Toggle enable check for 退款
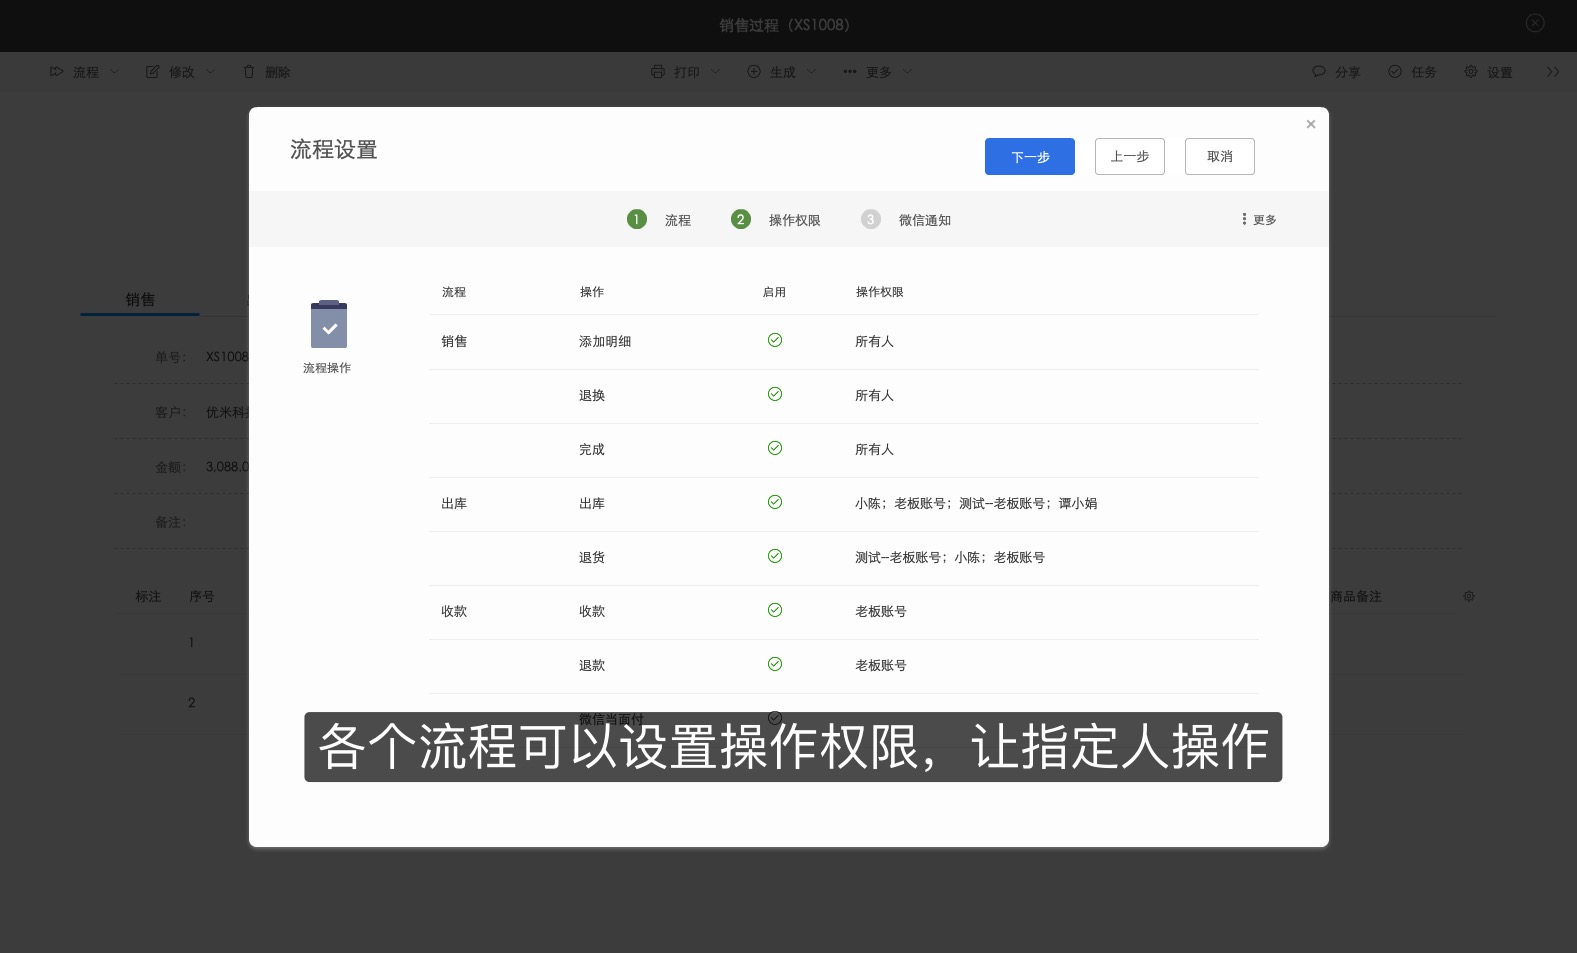The width and height of the screenshot is (1577, 953). point(774,665)
